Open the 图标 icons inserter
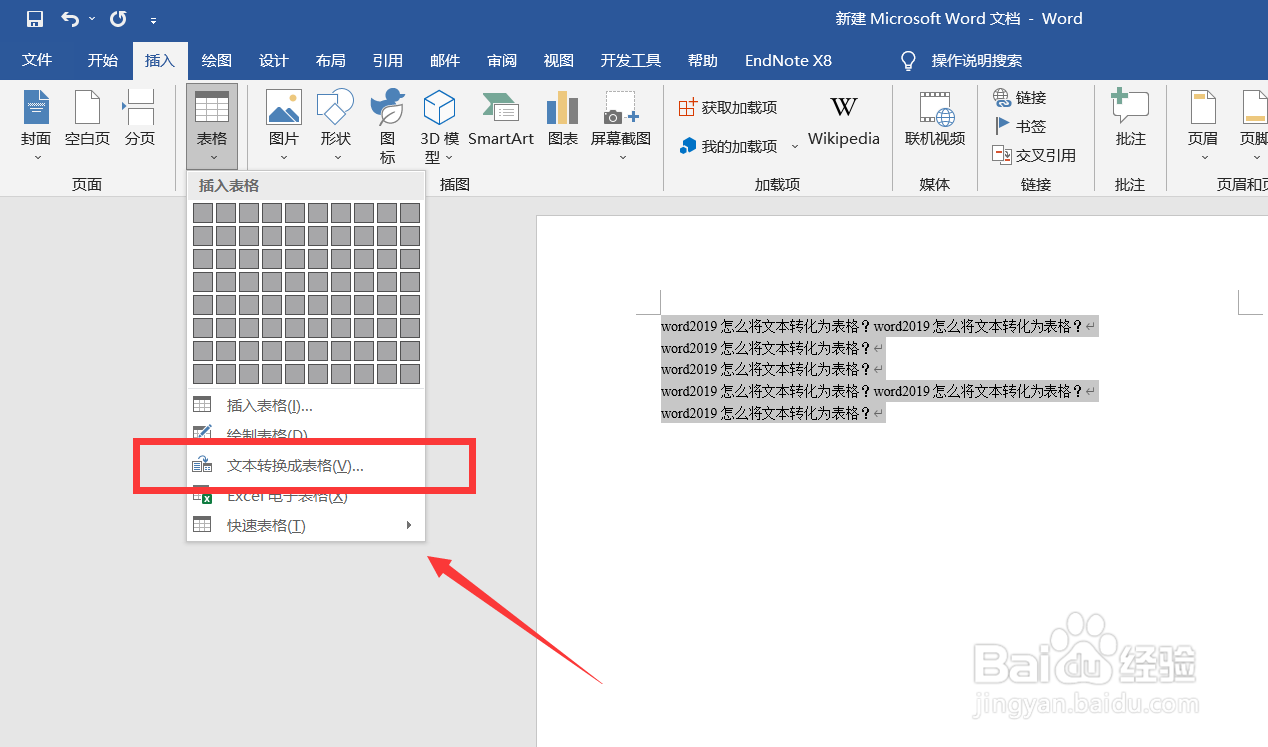This screenshot has height=747, width=1268. [387, 126]
